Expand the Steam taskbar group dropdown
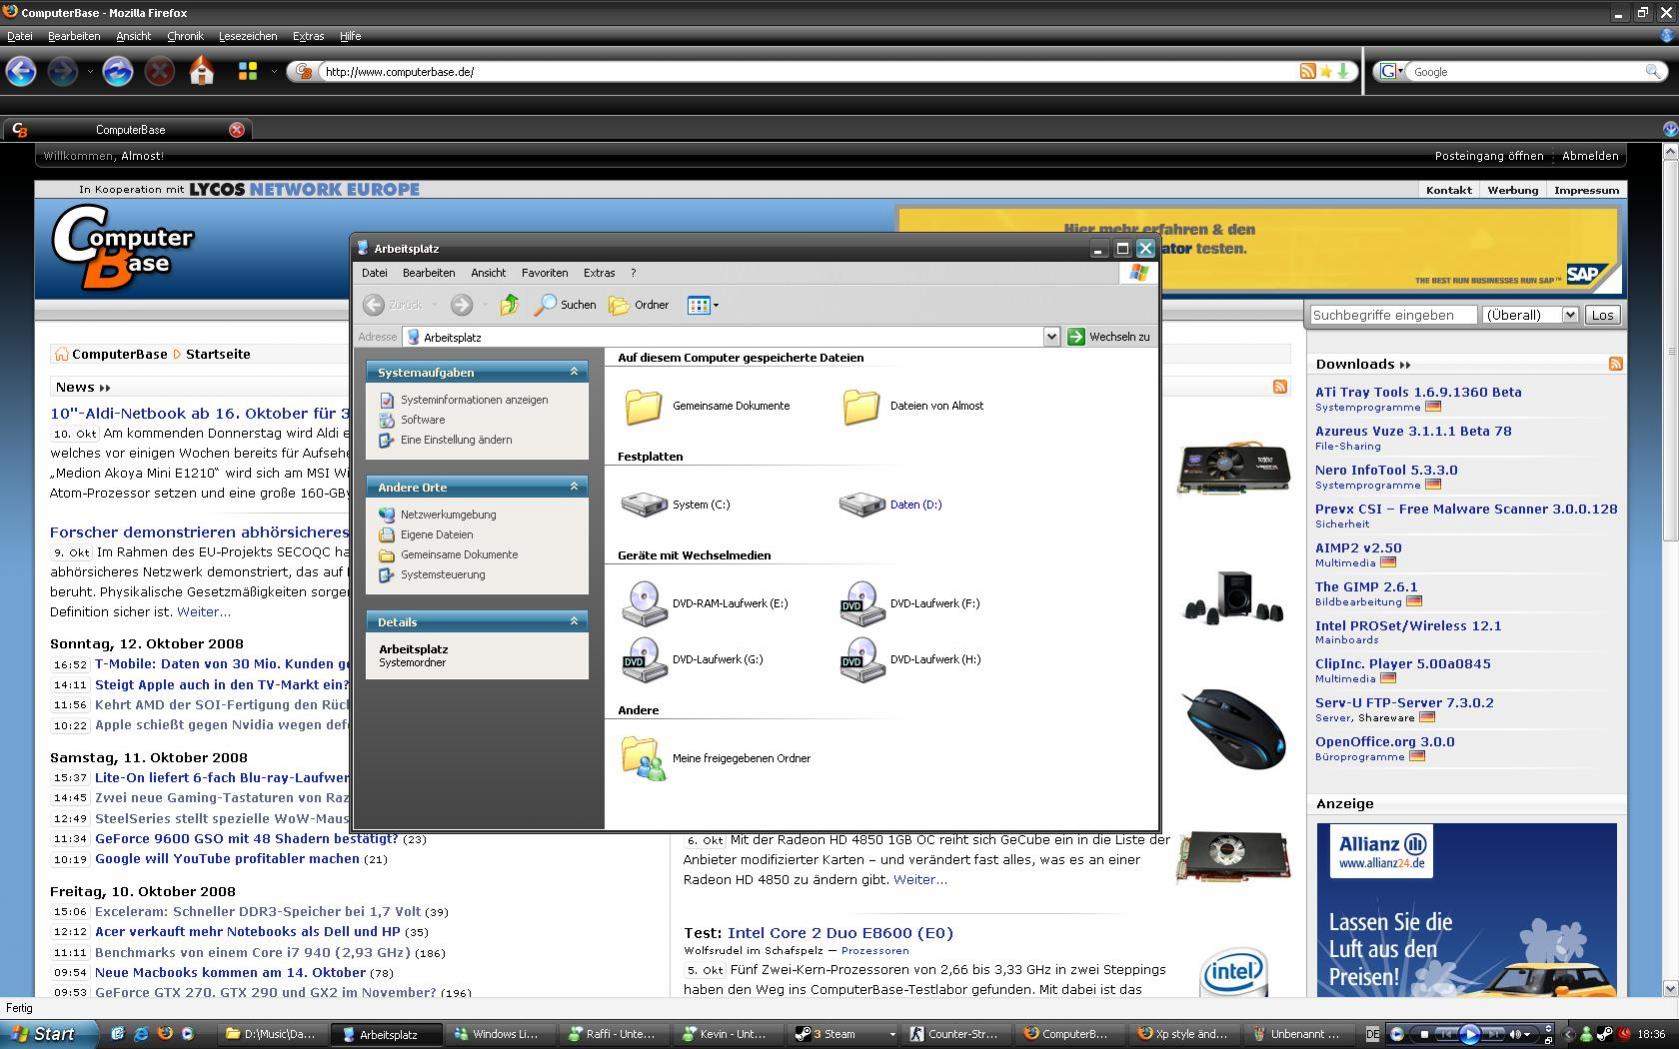The width and height of the screenshot is (1679, 1049). pyautogui.click(x=892, y=1034)
